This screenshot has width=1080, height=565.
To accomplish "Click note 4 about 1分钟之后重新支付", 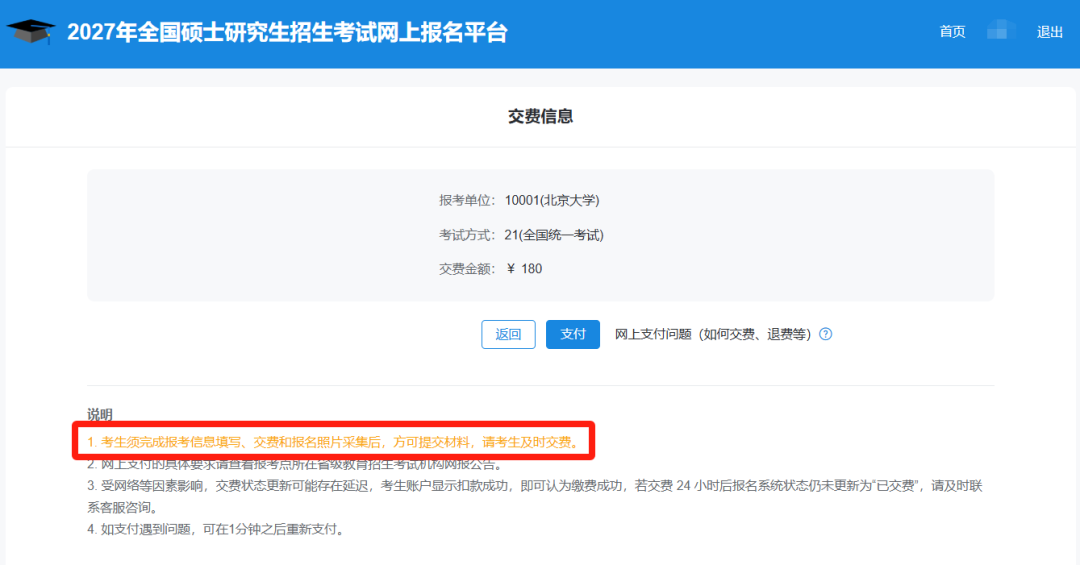I will point(217,529).
